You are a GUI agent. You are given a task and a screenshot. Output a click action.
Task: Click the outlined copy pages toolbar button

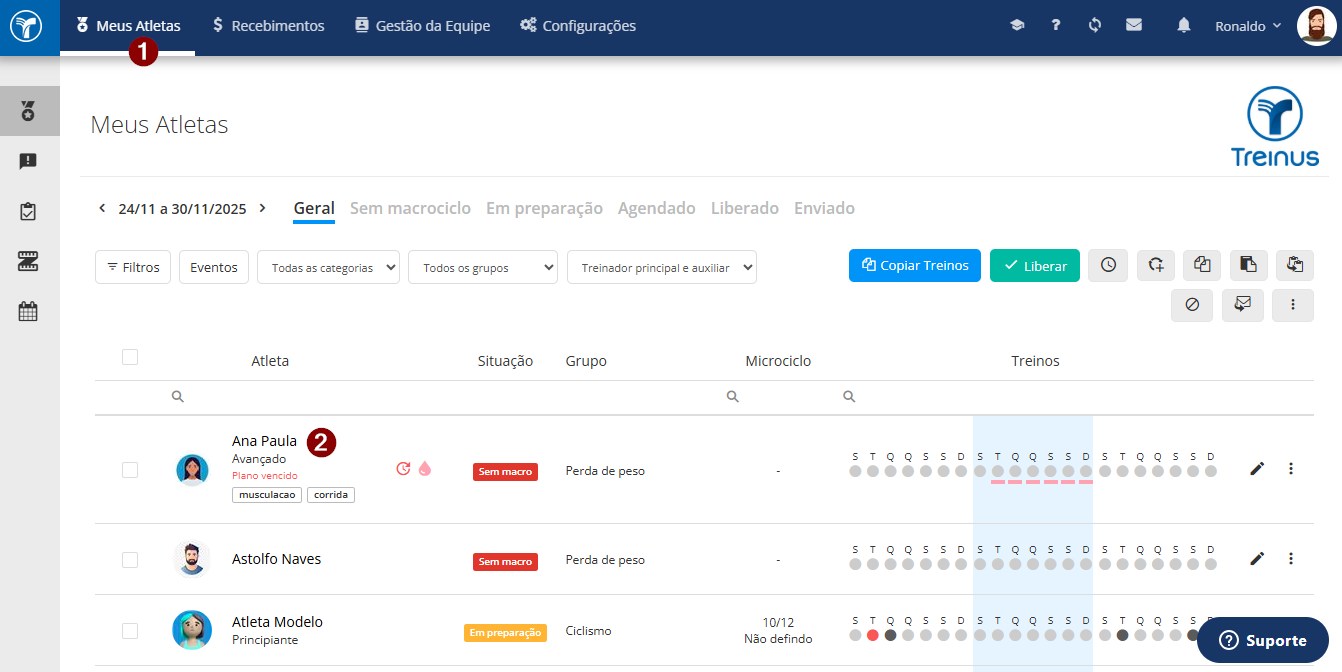[x=1203, y=265]
